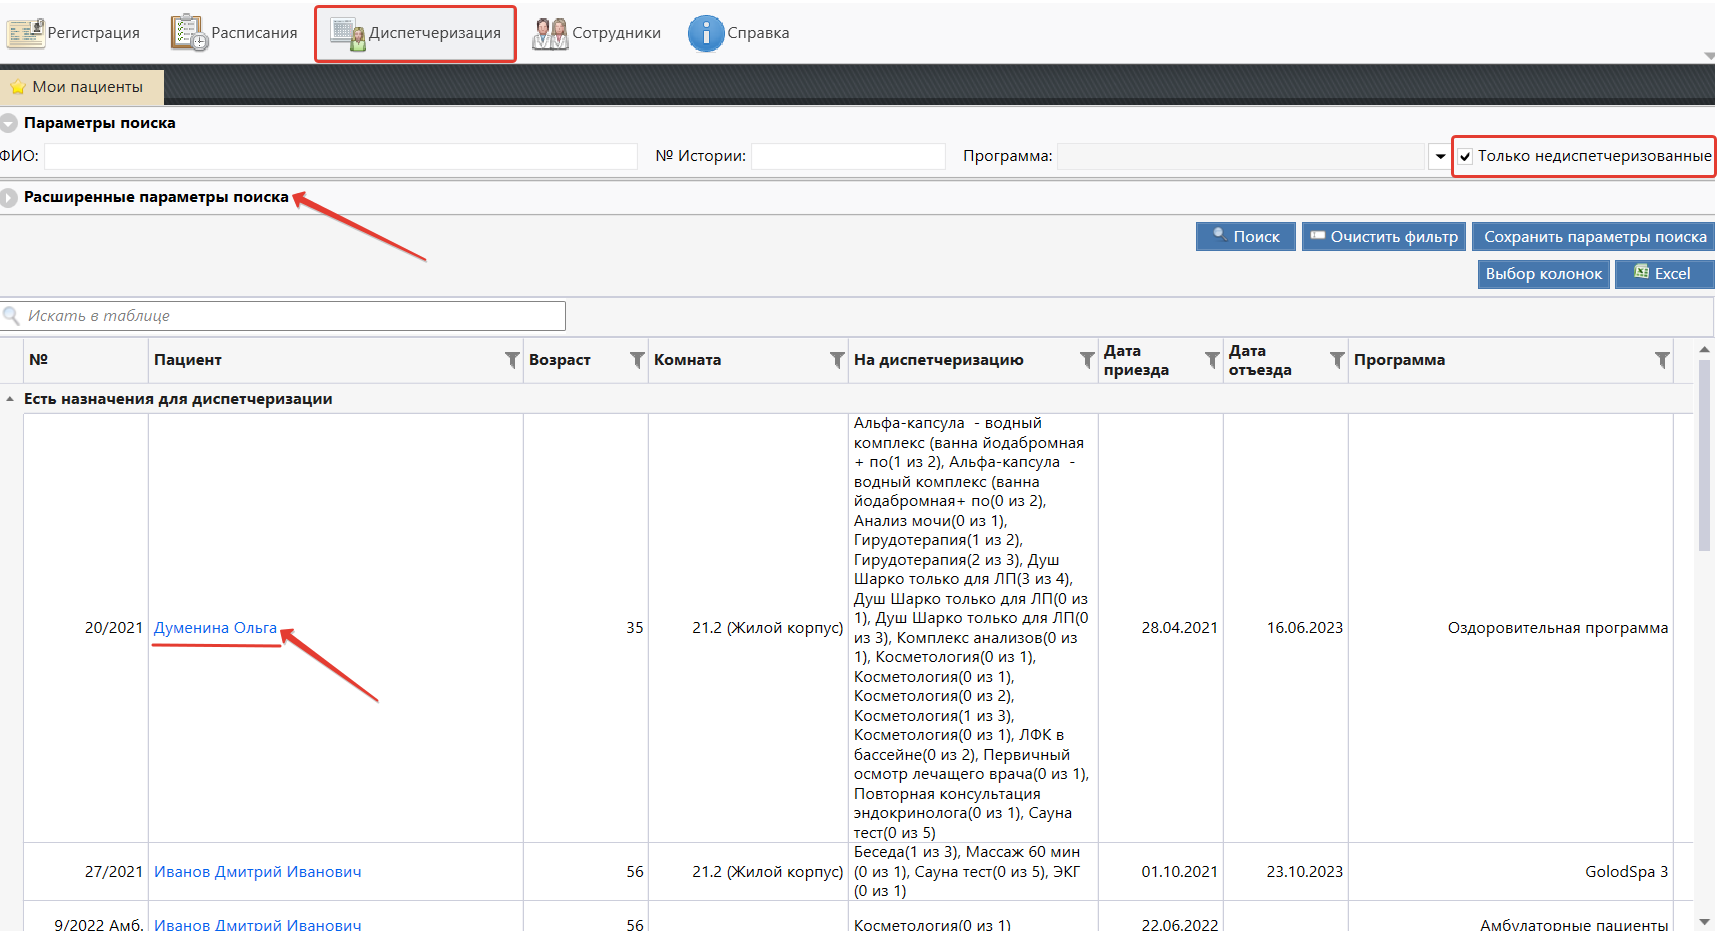Click the table's vertical scrollbar thumb
1717x931 pixels.
1705,455
